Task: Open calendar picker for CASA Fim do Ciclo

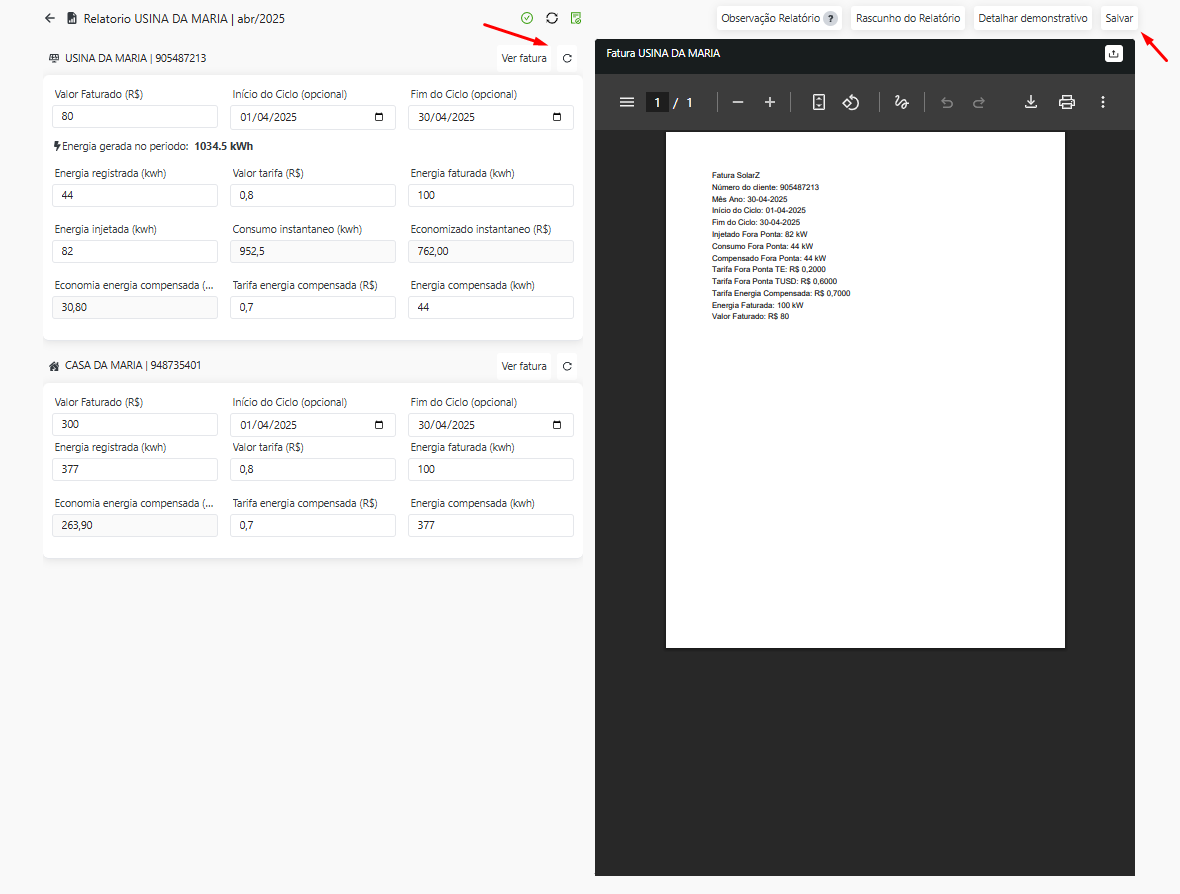Action: pyautogui.click(x=557, y=425)
